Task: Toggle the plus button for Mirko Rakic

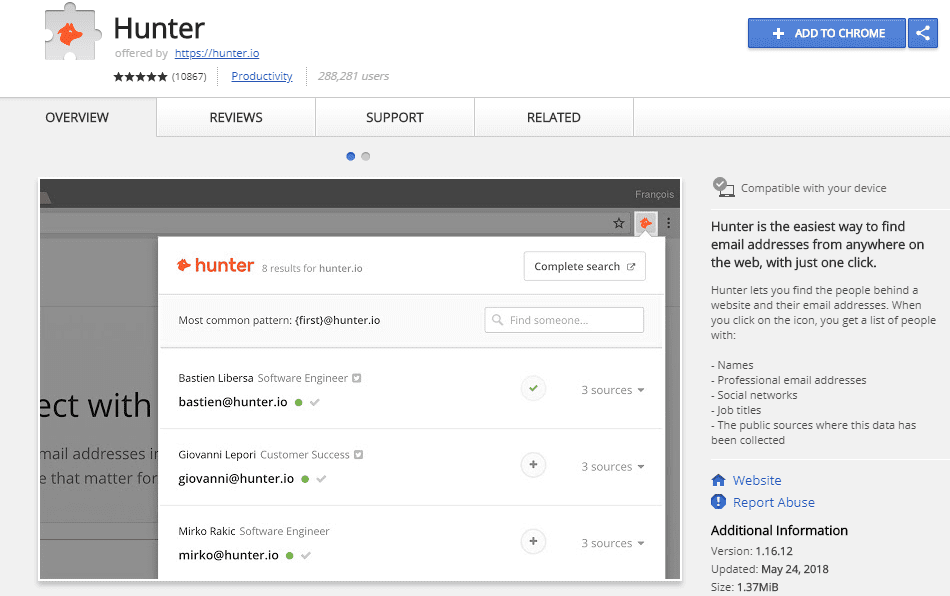Action: (x=534, y=541)
